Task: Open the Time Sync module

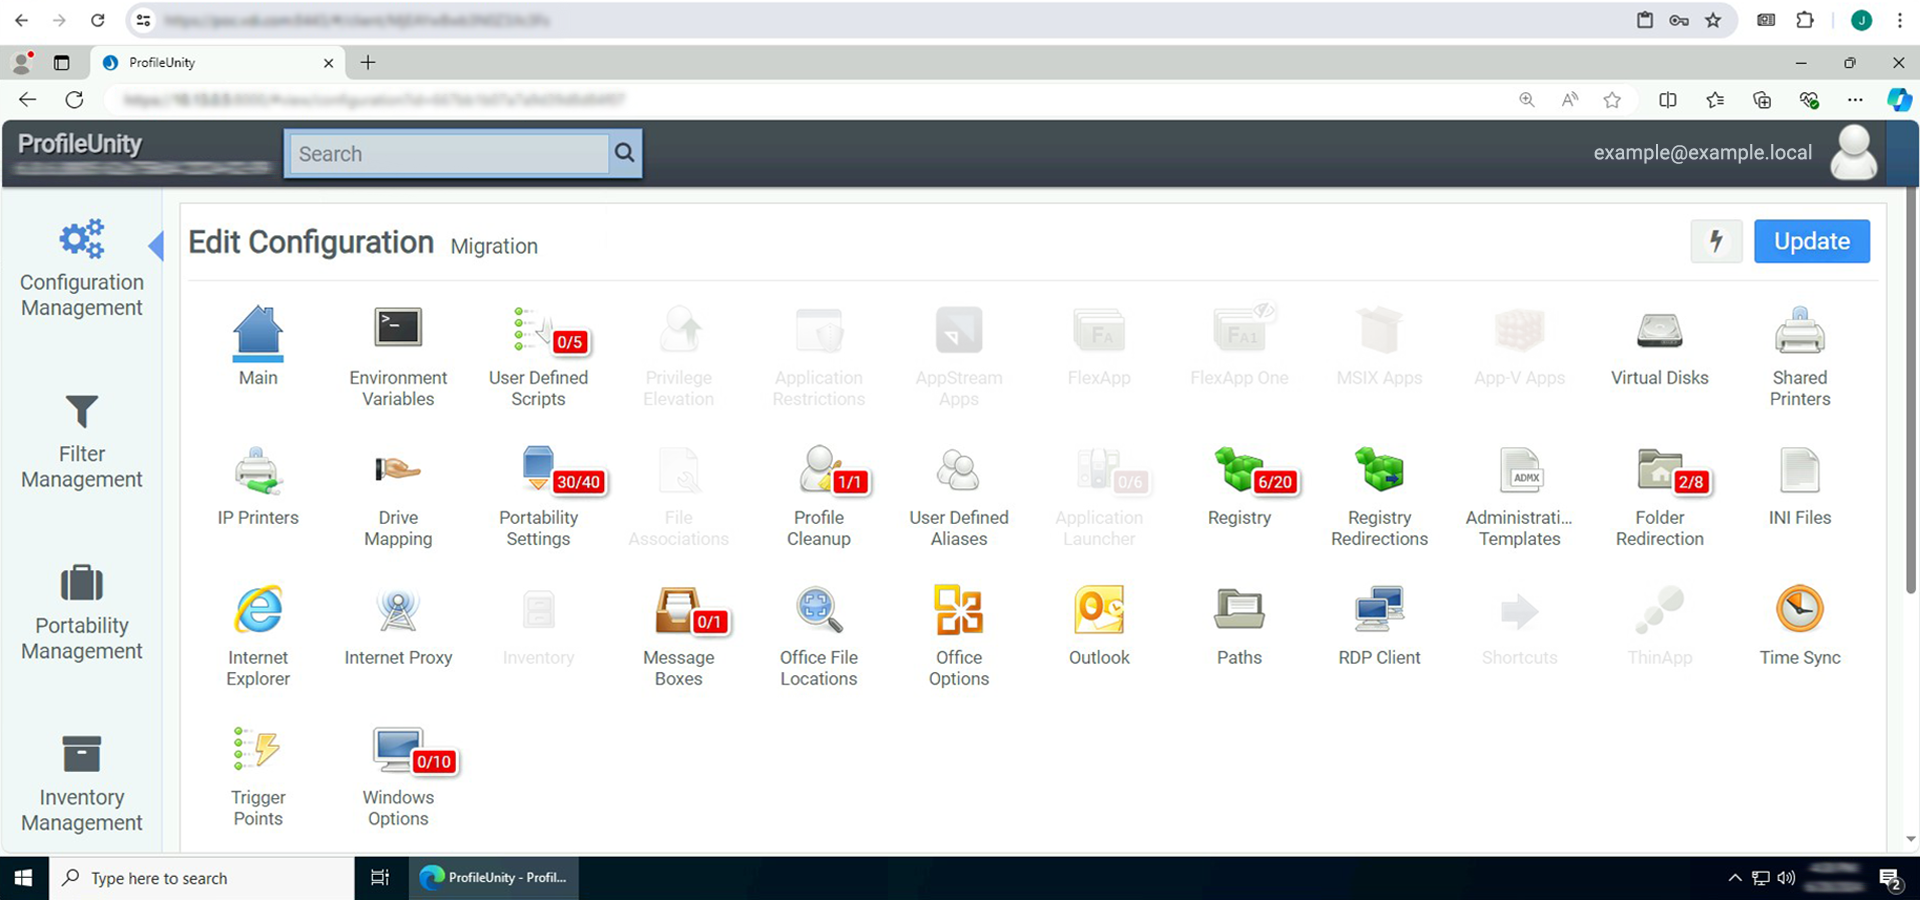Action: [1799, 626]
